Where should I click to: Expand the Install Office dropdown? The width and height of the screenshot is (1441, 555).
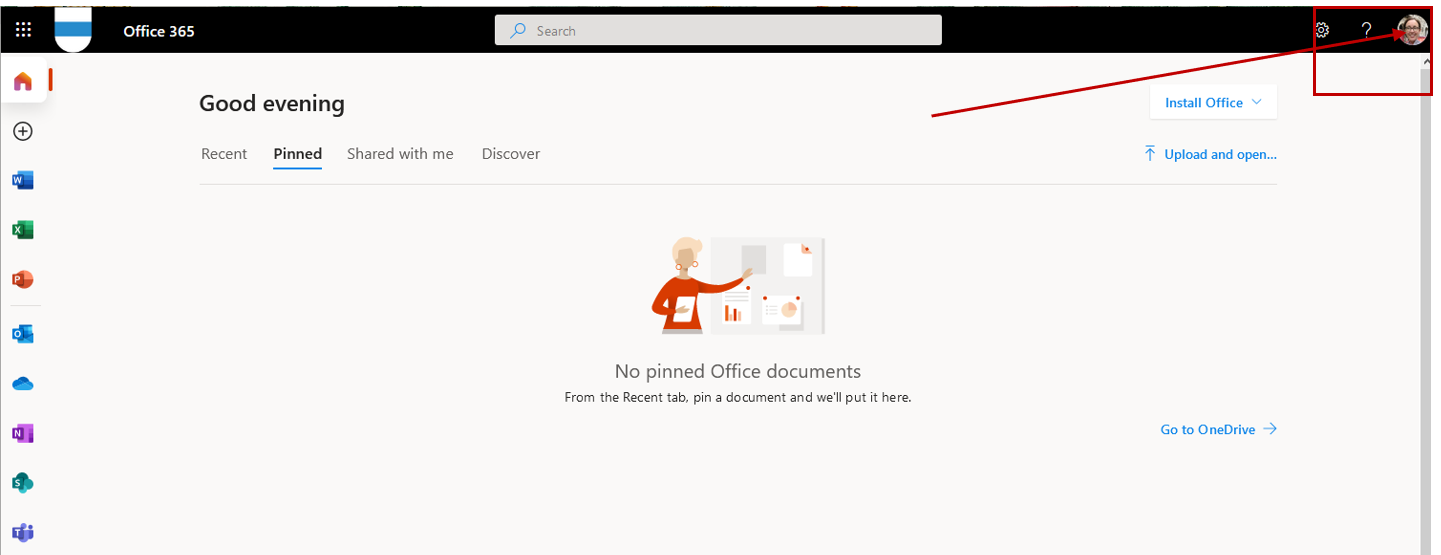tap(1213, 103)
